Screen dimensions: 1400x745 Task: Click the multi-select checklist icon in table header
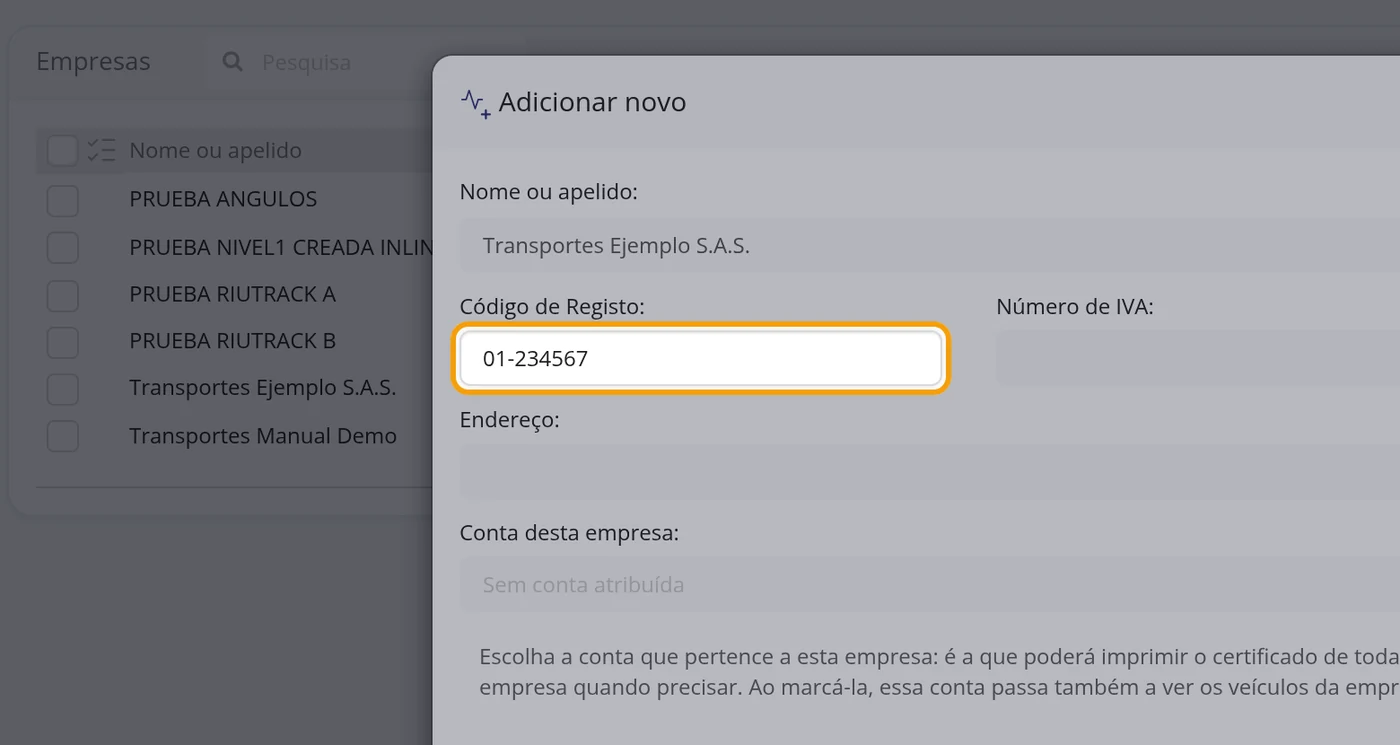point(101,151)
